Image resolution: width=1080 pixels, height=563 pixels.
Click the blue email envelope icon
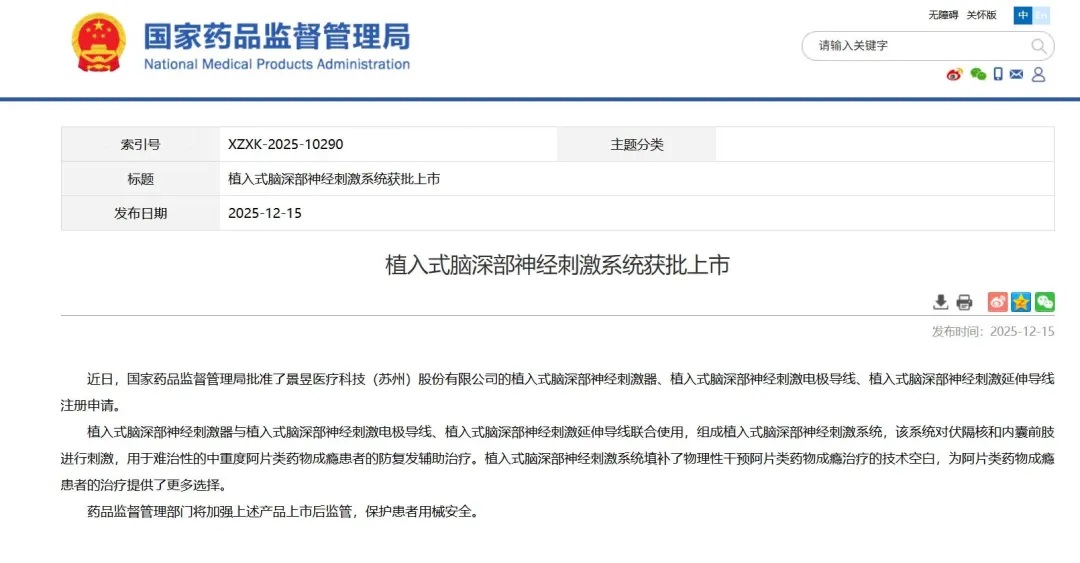(1016, 74)
